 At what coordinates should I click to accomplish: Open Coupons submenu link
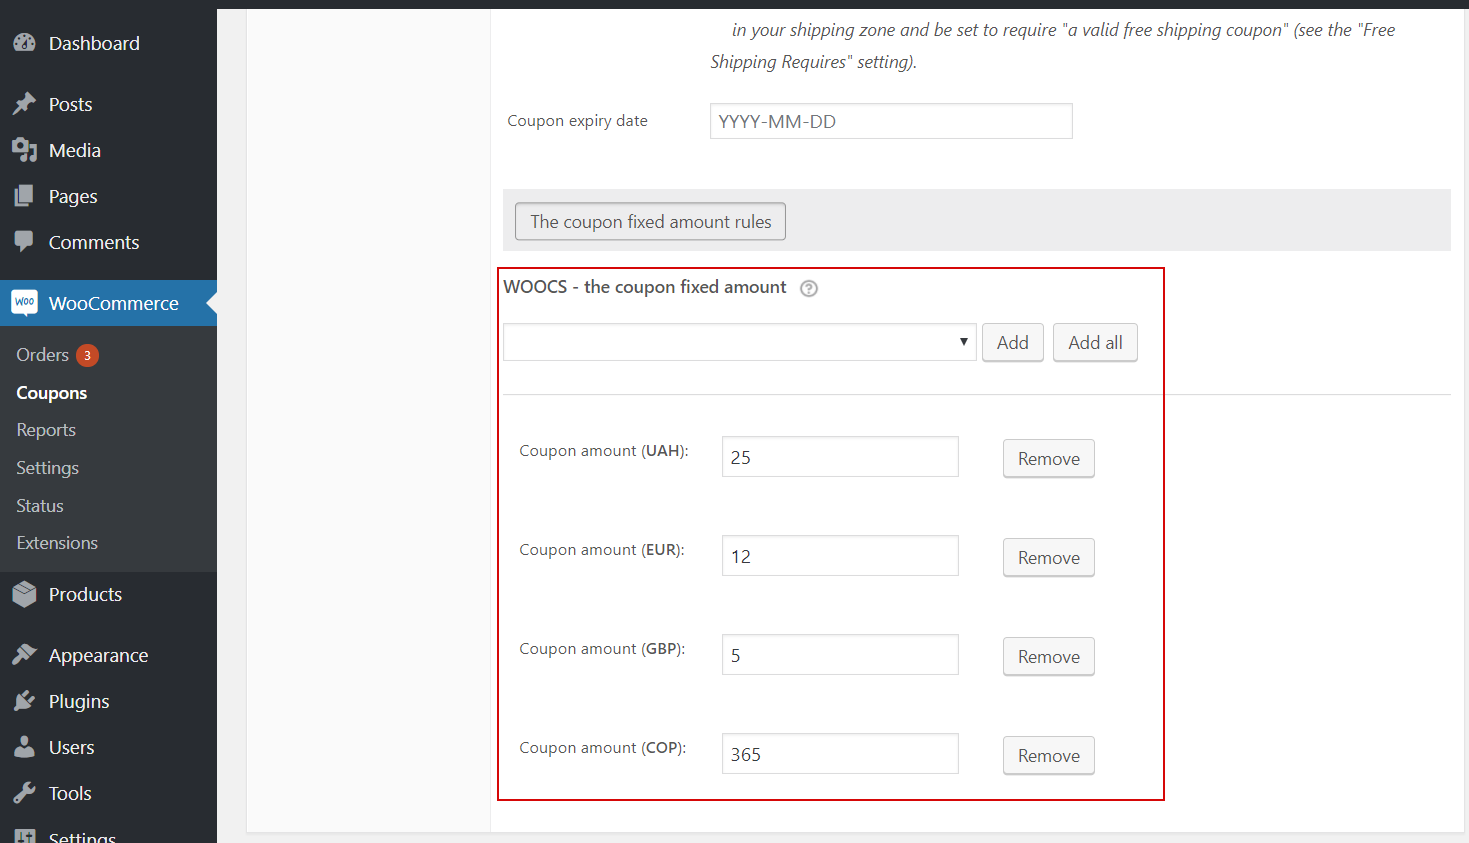(x=51, y=393)
